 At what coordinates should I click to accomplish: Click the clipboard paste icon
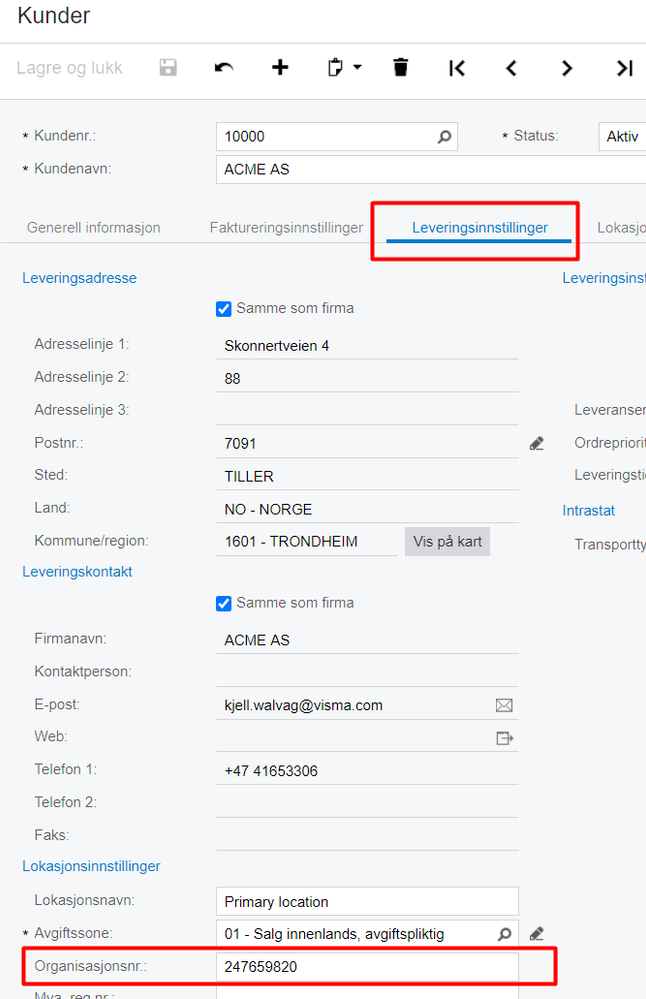click(335, 68)
